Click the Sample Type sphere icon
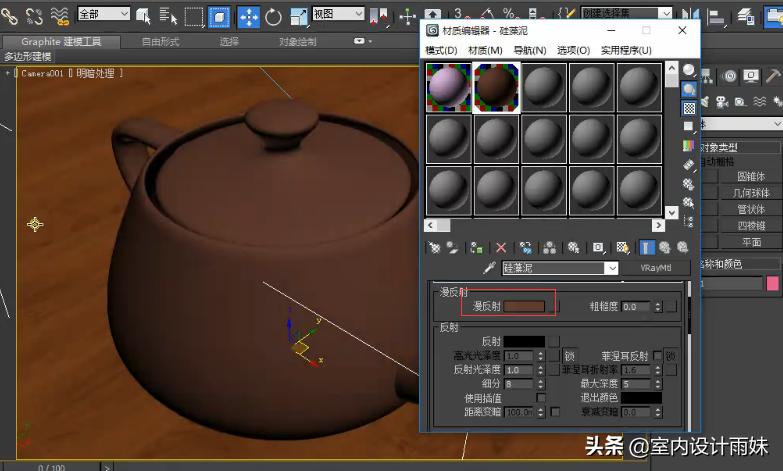 click(x=689, y=70)
